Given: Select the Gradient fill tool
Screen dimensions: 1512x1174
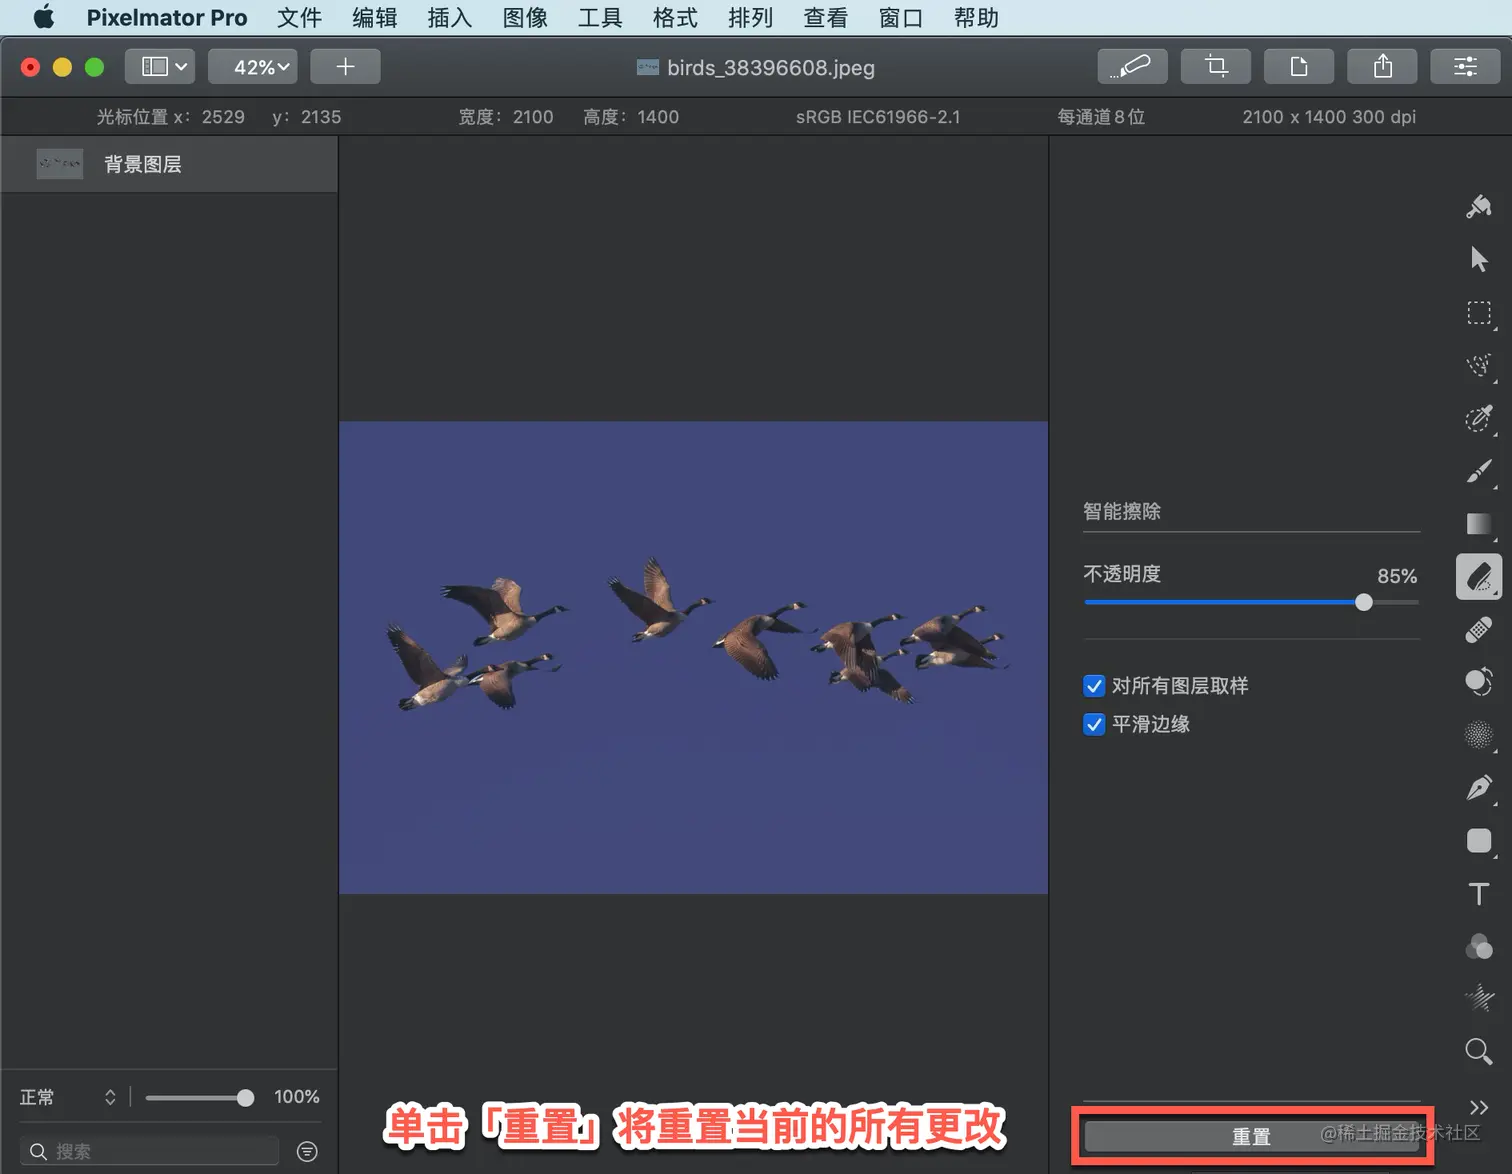Looking at the screenshot, I should click(x=1479, y=524).
